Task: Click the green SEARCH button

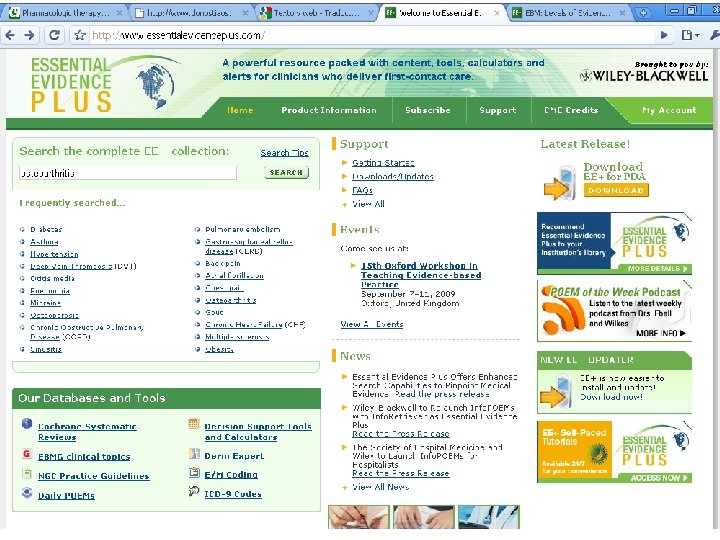Action: tap(286, 172)
